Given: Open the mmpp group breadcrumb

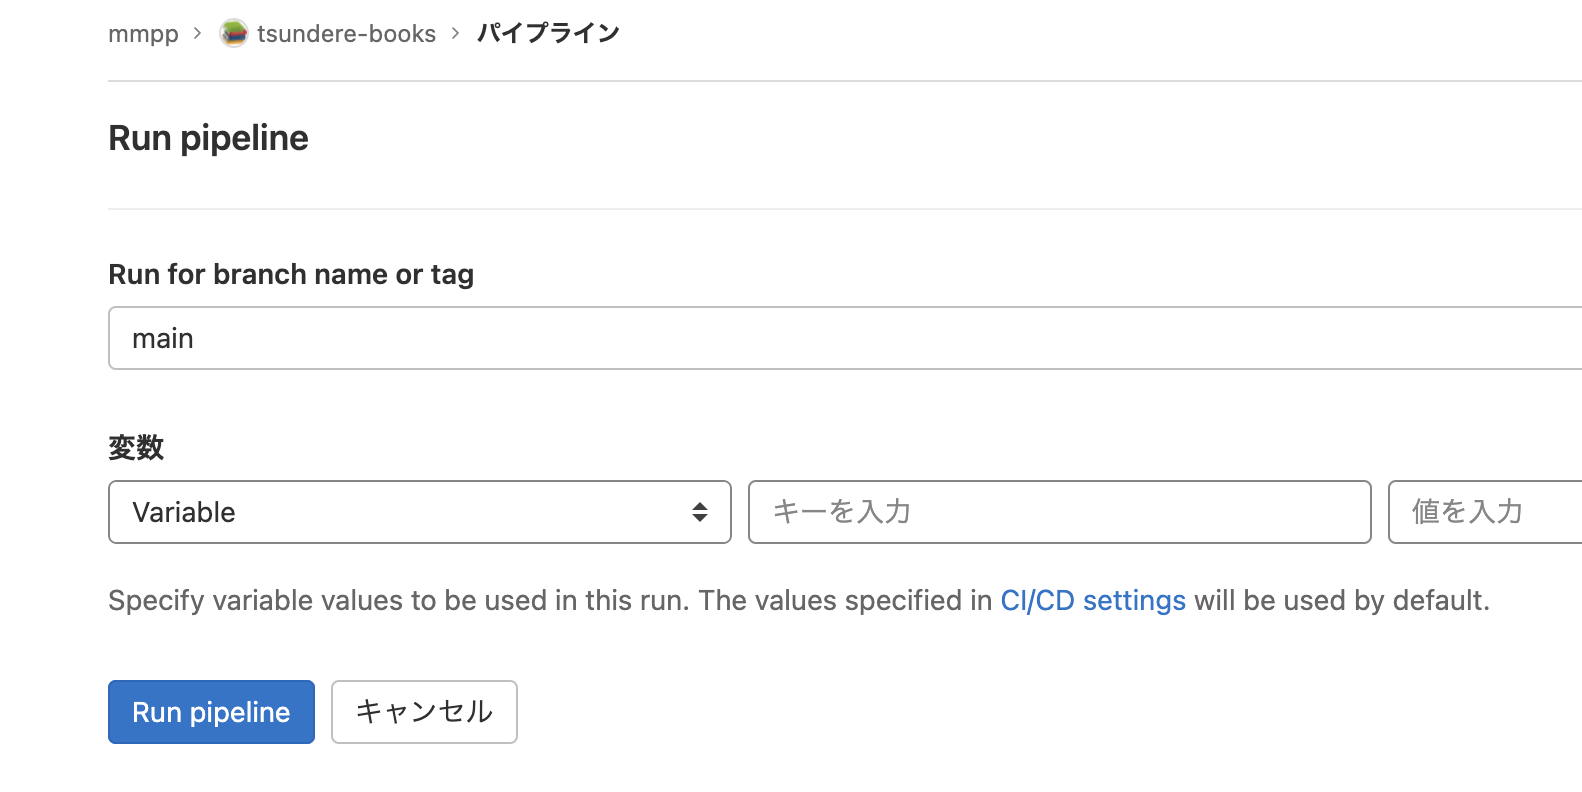Looking at the screenshot, I should [x=143, y=34].
